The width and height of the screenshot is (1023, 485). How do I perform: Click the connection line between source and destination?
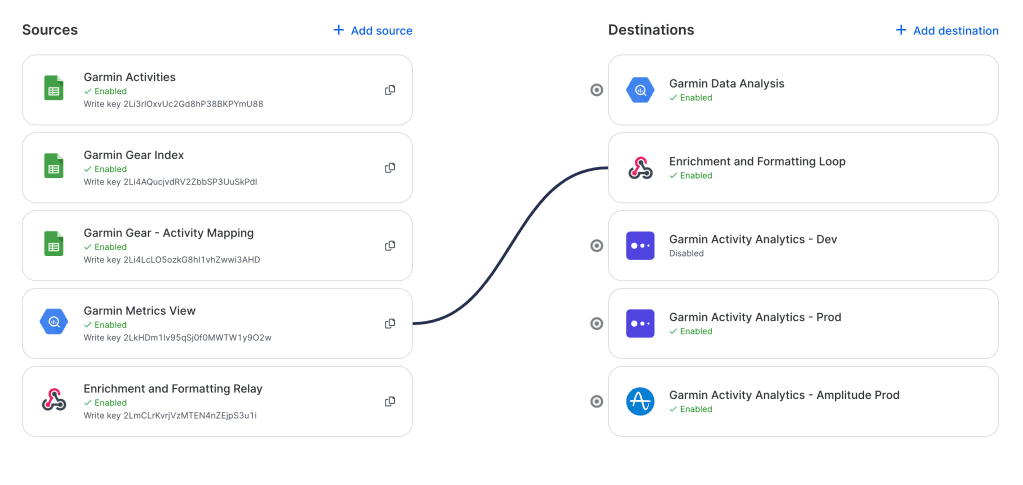click(510, 246)
